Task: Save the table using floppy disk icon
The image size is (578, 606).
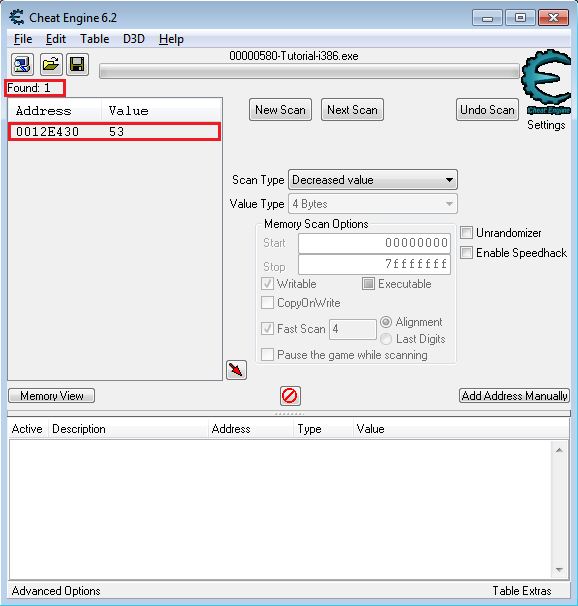Action: point(77,65)
